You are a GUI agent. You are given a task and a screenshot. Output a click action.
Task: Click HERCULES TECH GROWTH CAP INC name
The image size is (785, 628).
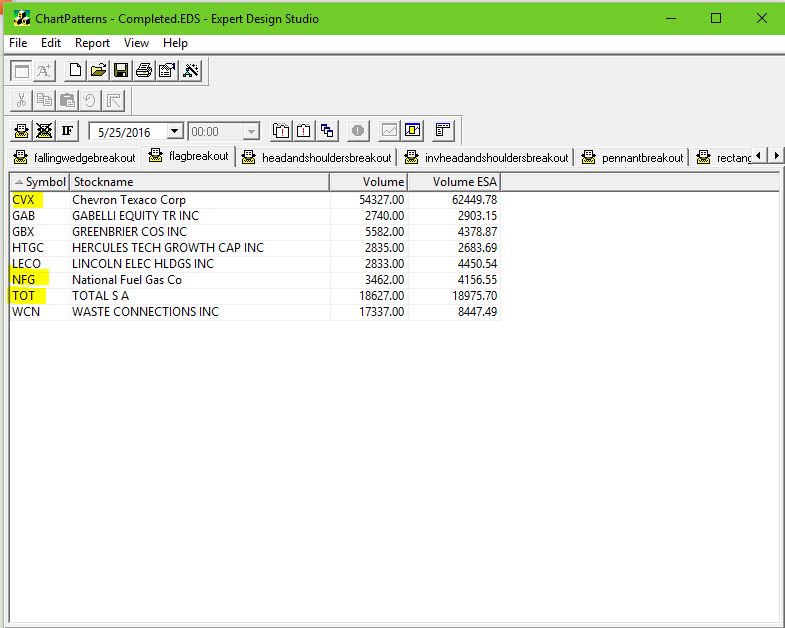pyautogui.click(x=168, y=248)
